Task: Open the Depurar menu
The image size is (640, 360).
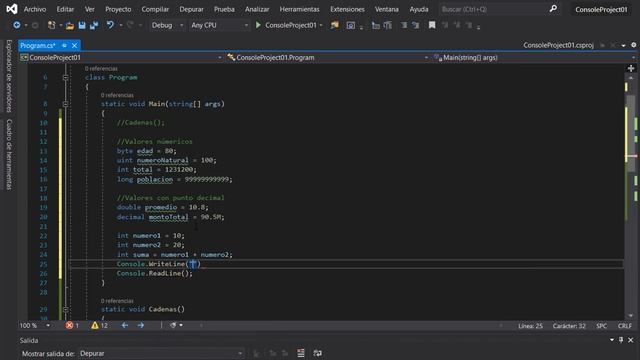Action: (191, 9)
